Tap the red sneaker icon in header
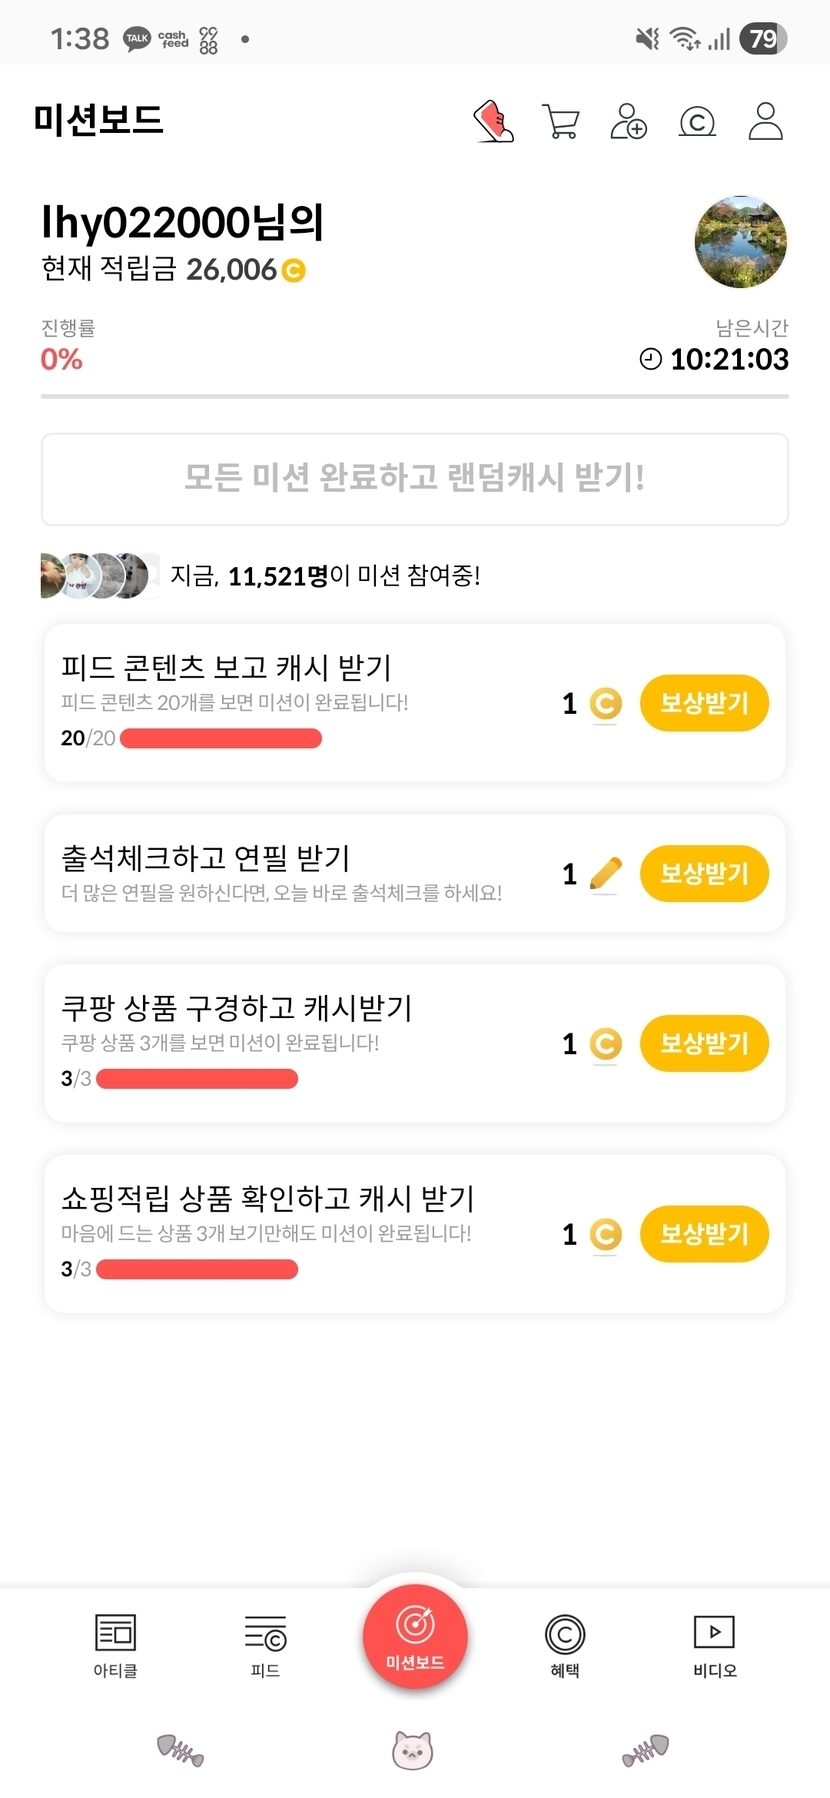830x1798 pixels. 494,122
